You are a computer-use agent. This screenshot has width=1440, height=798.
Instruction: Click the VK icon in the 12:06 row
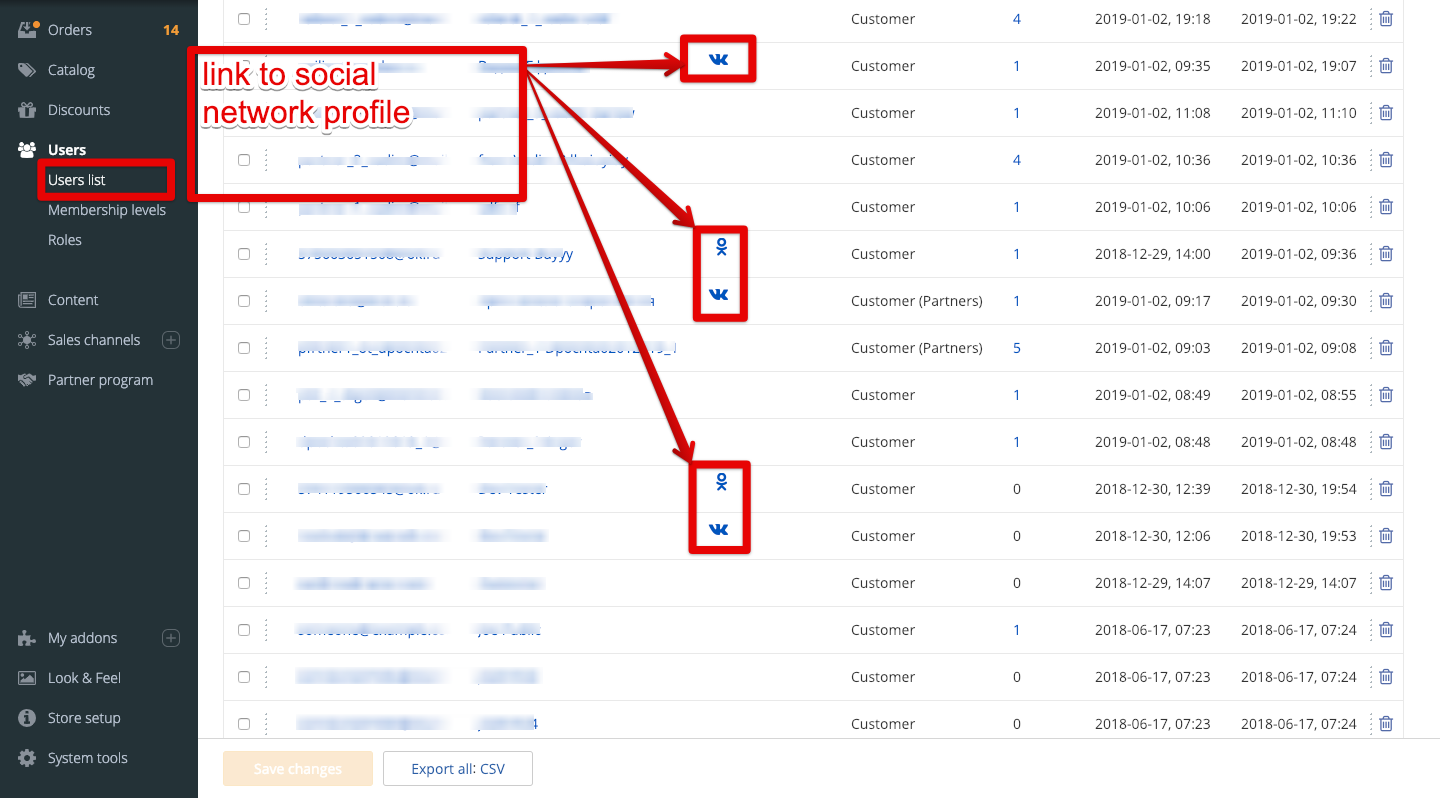coord(718,530)
